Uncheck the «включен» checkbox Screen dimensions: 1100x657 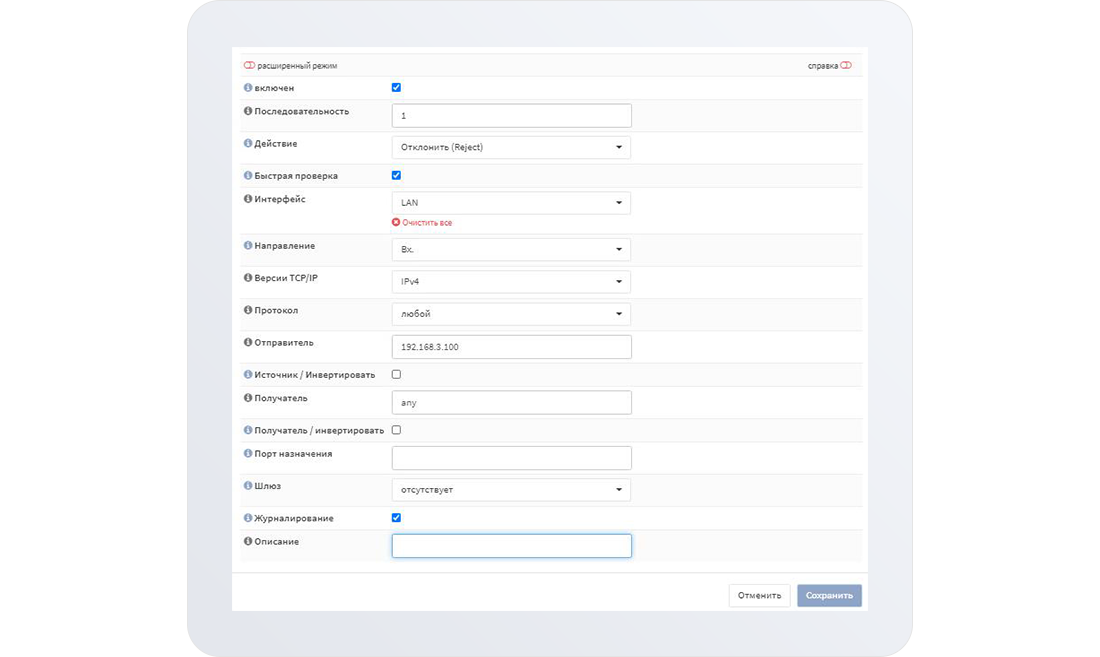click(396, 88)
